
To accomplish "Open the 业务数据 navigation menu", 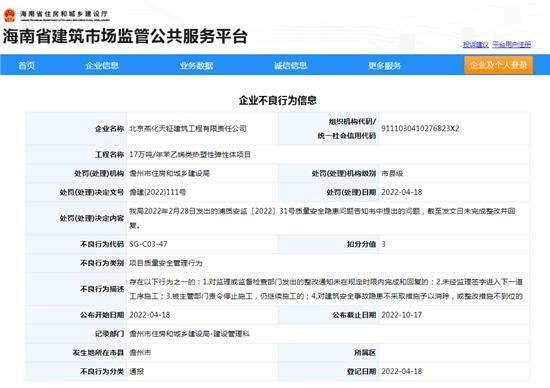I will (196, 65).
